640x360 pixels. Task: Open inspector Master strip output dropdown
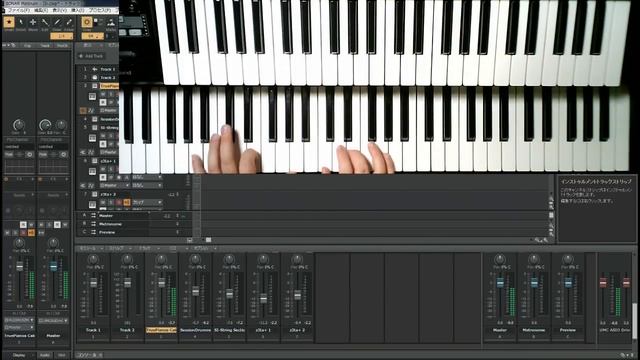point(53,320)
